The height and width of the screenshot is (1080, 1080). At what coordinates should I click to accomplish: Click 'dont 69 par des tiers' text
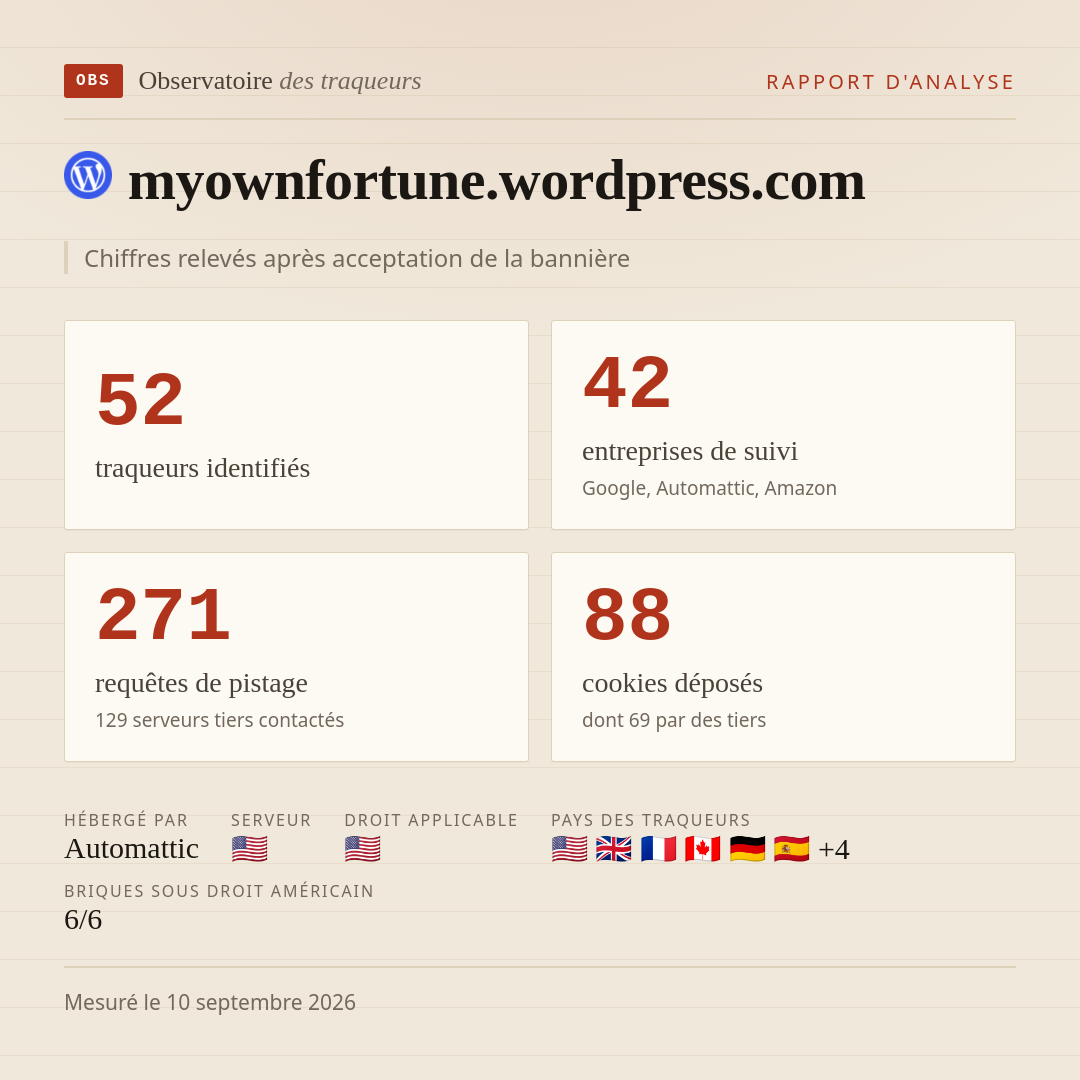(x=674, y=720)
